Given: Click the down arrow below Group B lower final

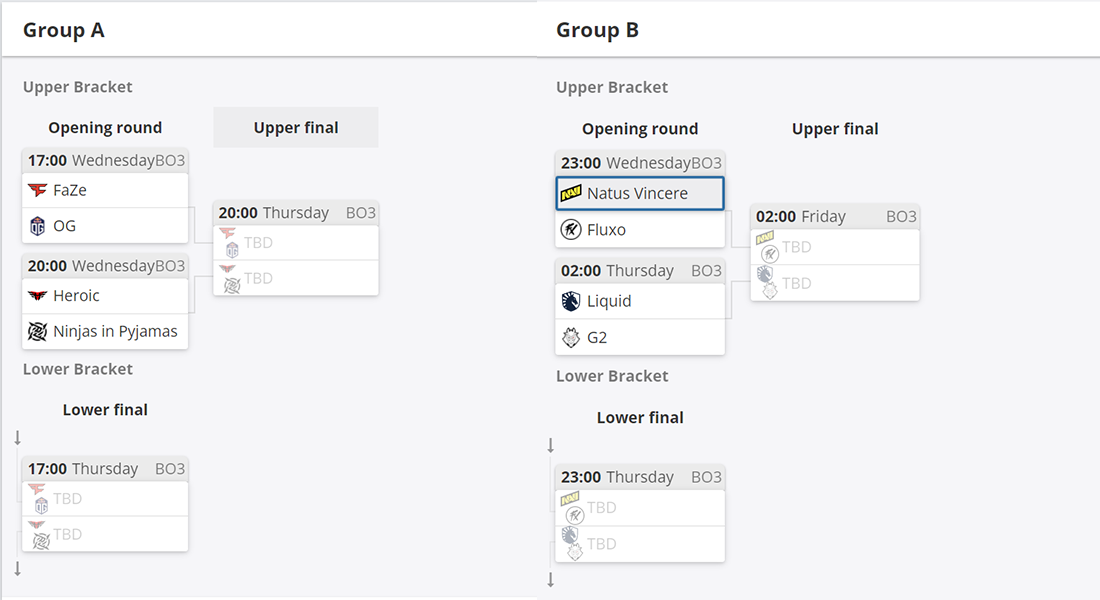Looking at the screenshot, I should [x=551, y=580].
